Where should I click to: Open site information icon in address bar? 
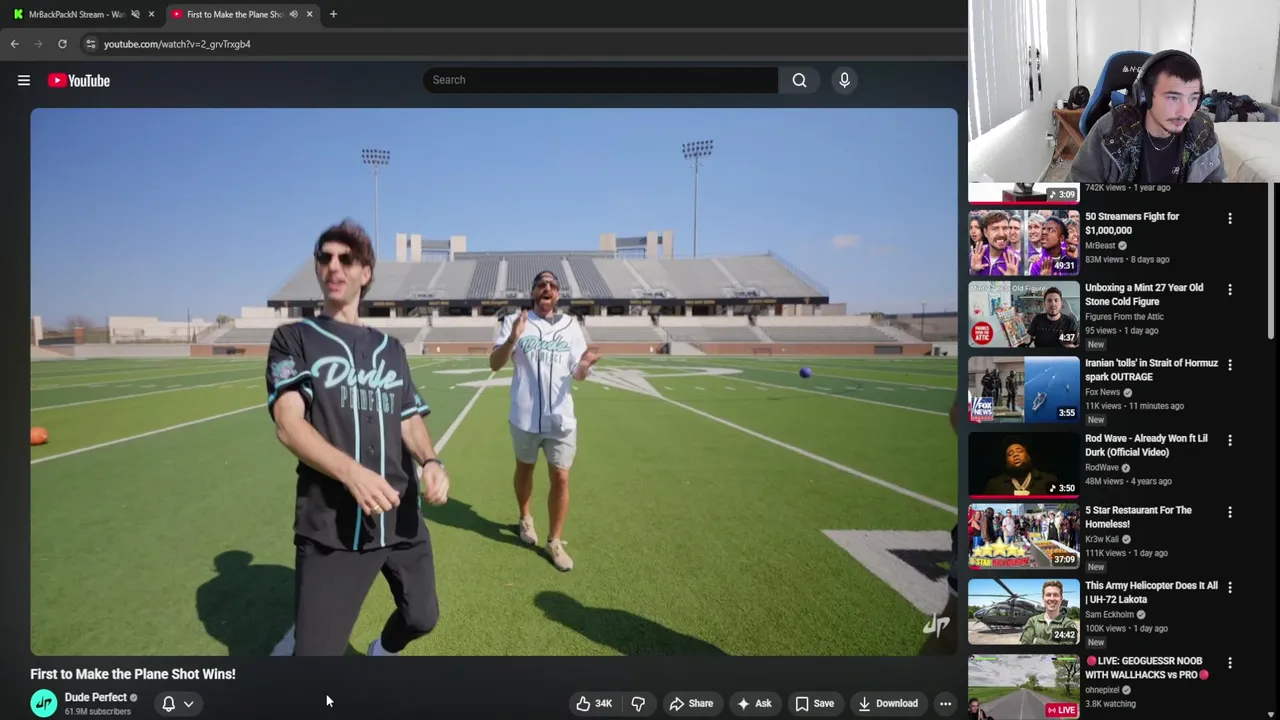(90, 44)
